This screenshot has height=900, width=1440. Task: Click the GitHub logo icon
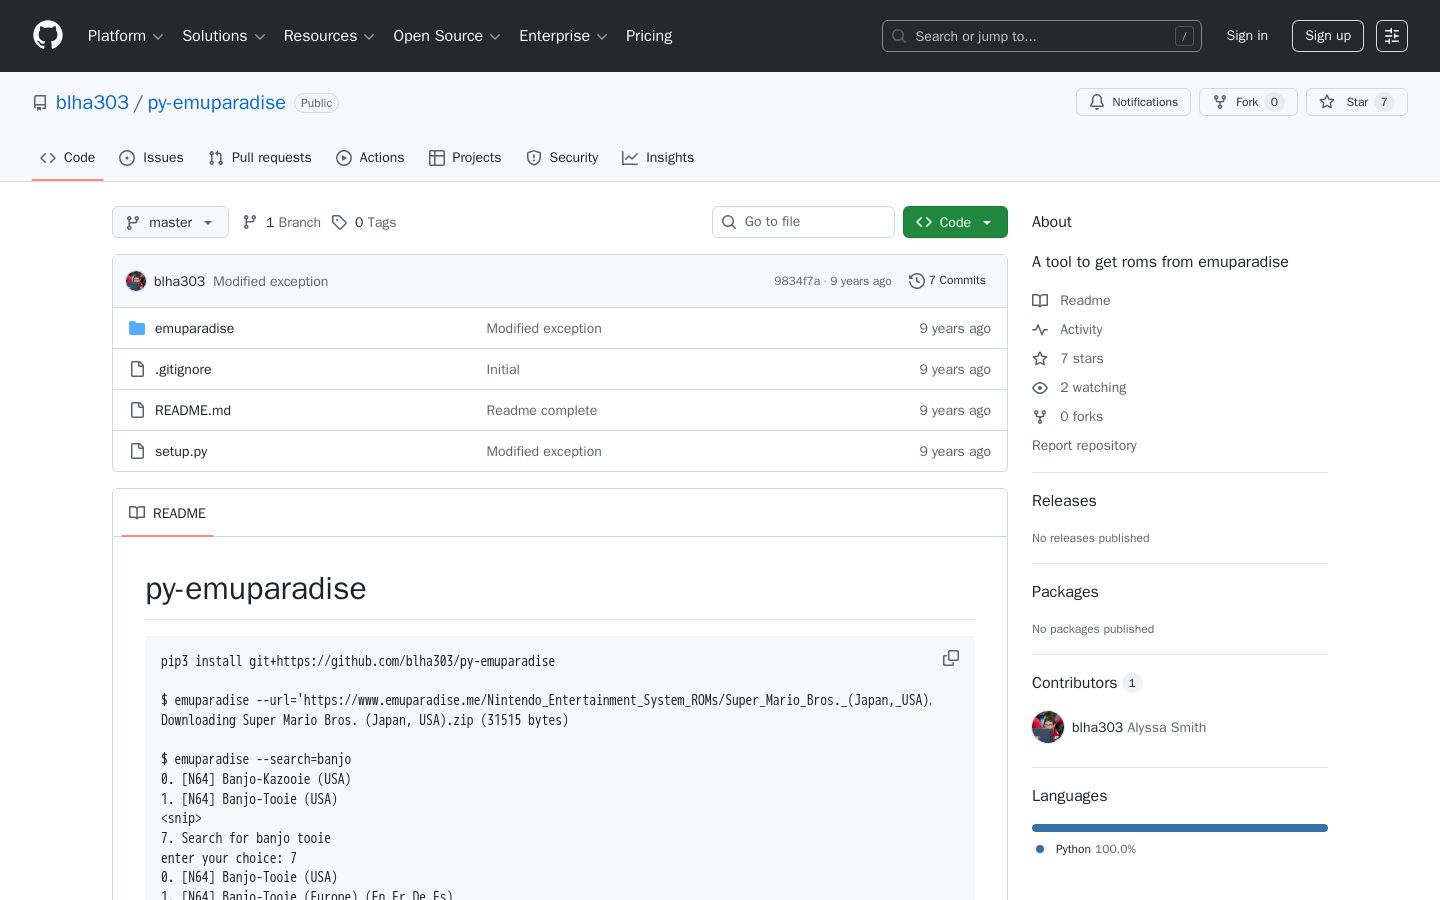point(48,36)
